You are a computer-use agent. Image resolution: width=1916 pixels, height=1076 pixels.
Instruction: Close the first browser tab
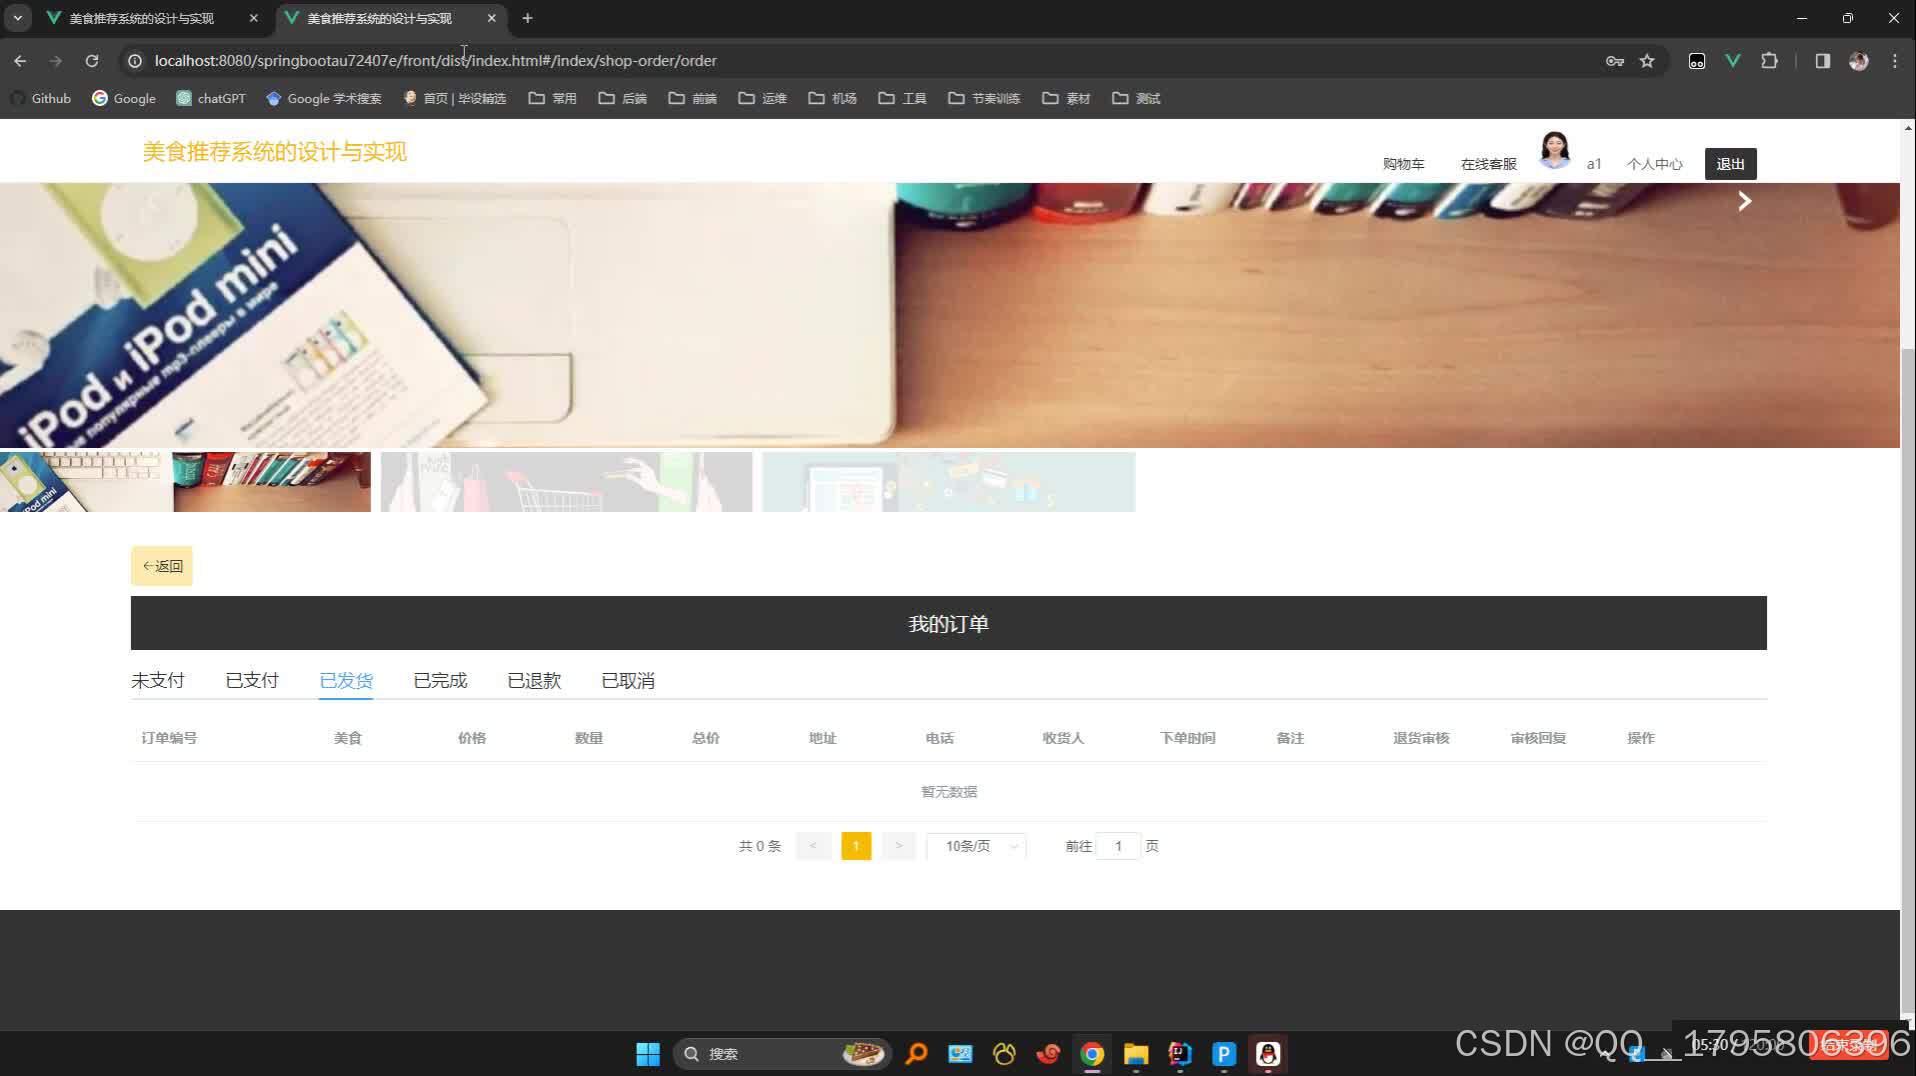coord(254,18)
